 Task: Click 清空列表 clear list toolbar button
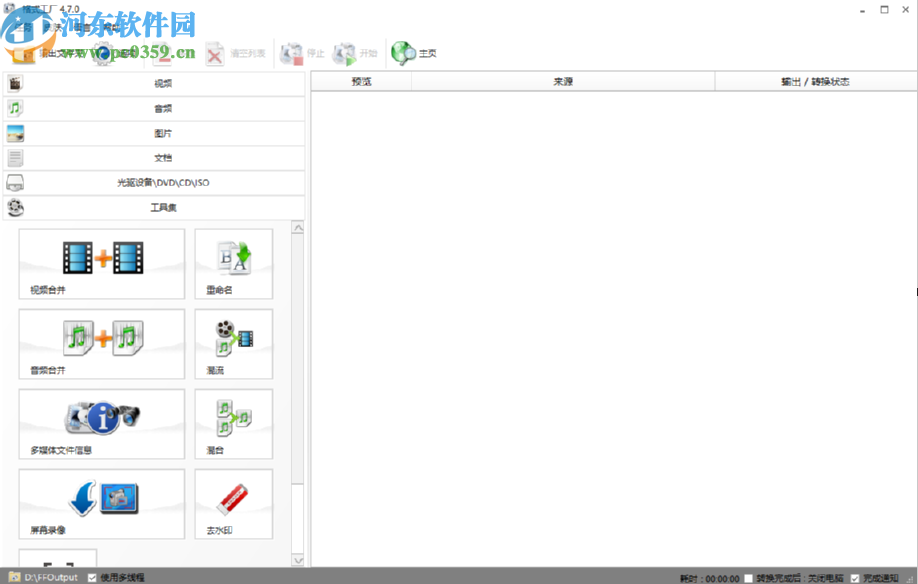click(x=235, y=54)
